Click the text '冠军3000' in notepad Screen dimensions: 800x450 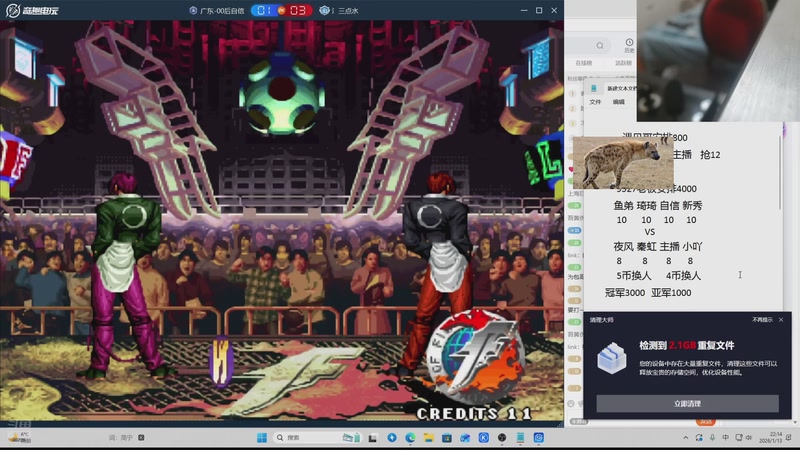point(624,293)
